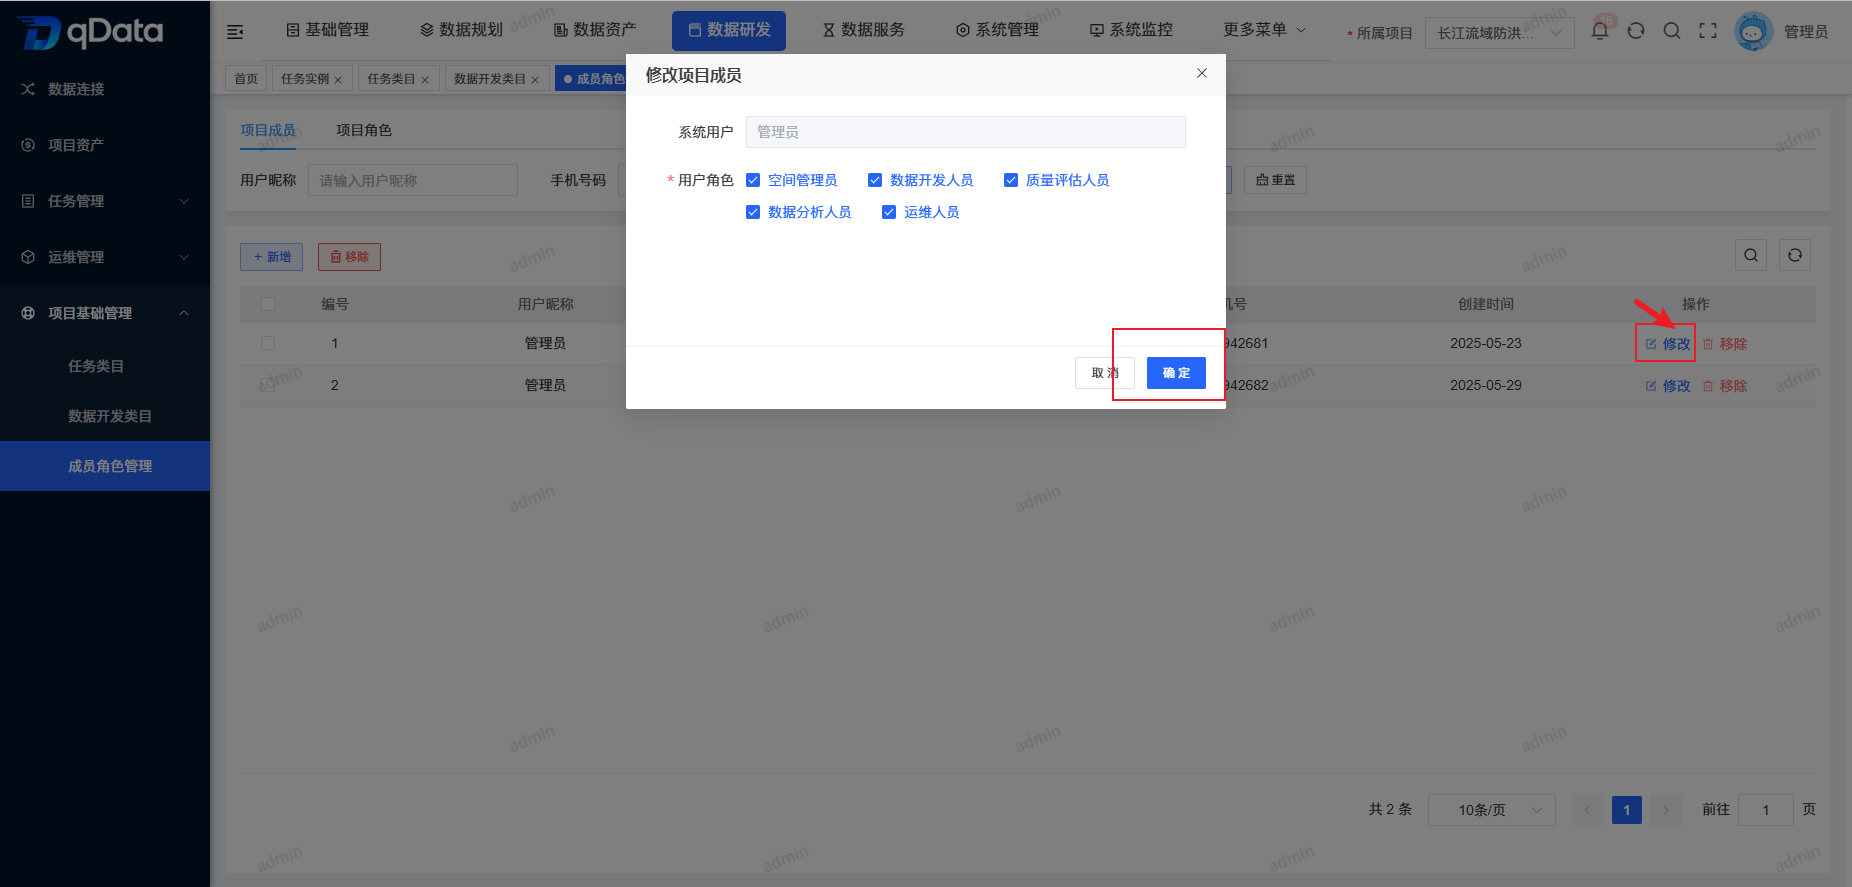Click 移除 in row 2
This screenshot has height=887, width=1852.
(1725, 386)
